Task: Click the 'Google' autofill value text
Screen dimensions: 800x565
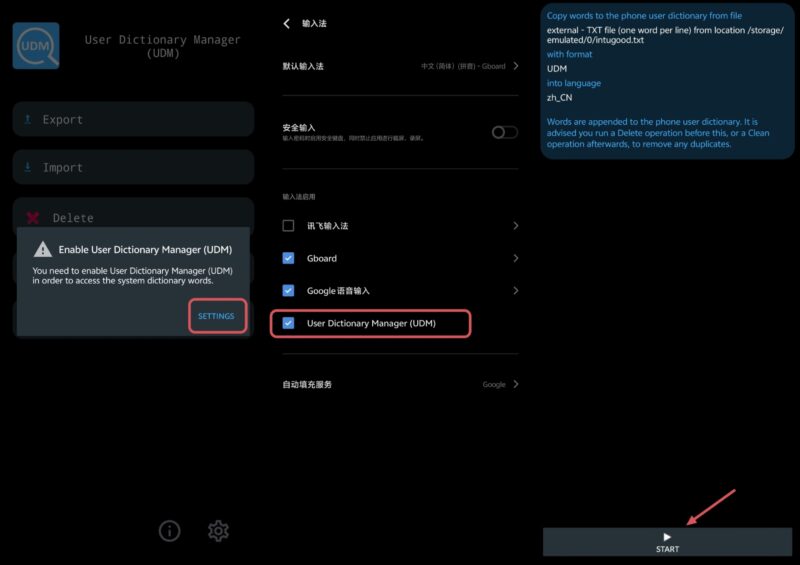Action: coord(494,384)
